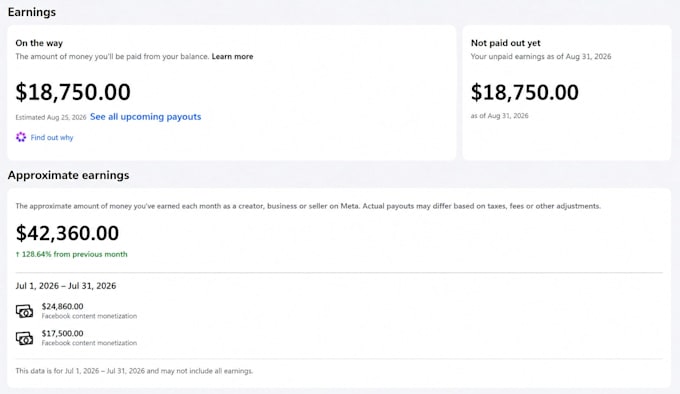Image resolution: width=680 pixels, height=394 pixels.
Task: Click the Learn more link
Action: pos(232,56)
